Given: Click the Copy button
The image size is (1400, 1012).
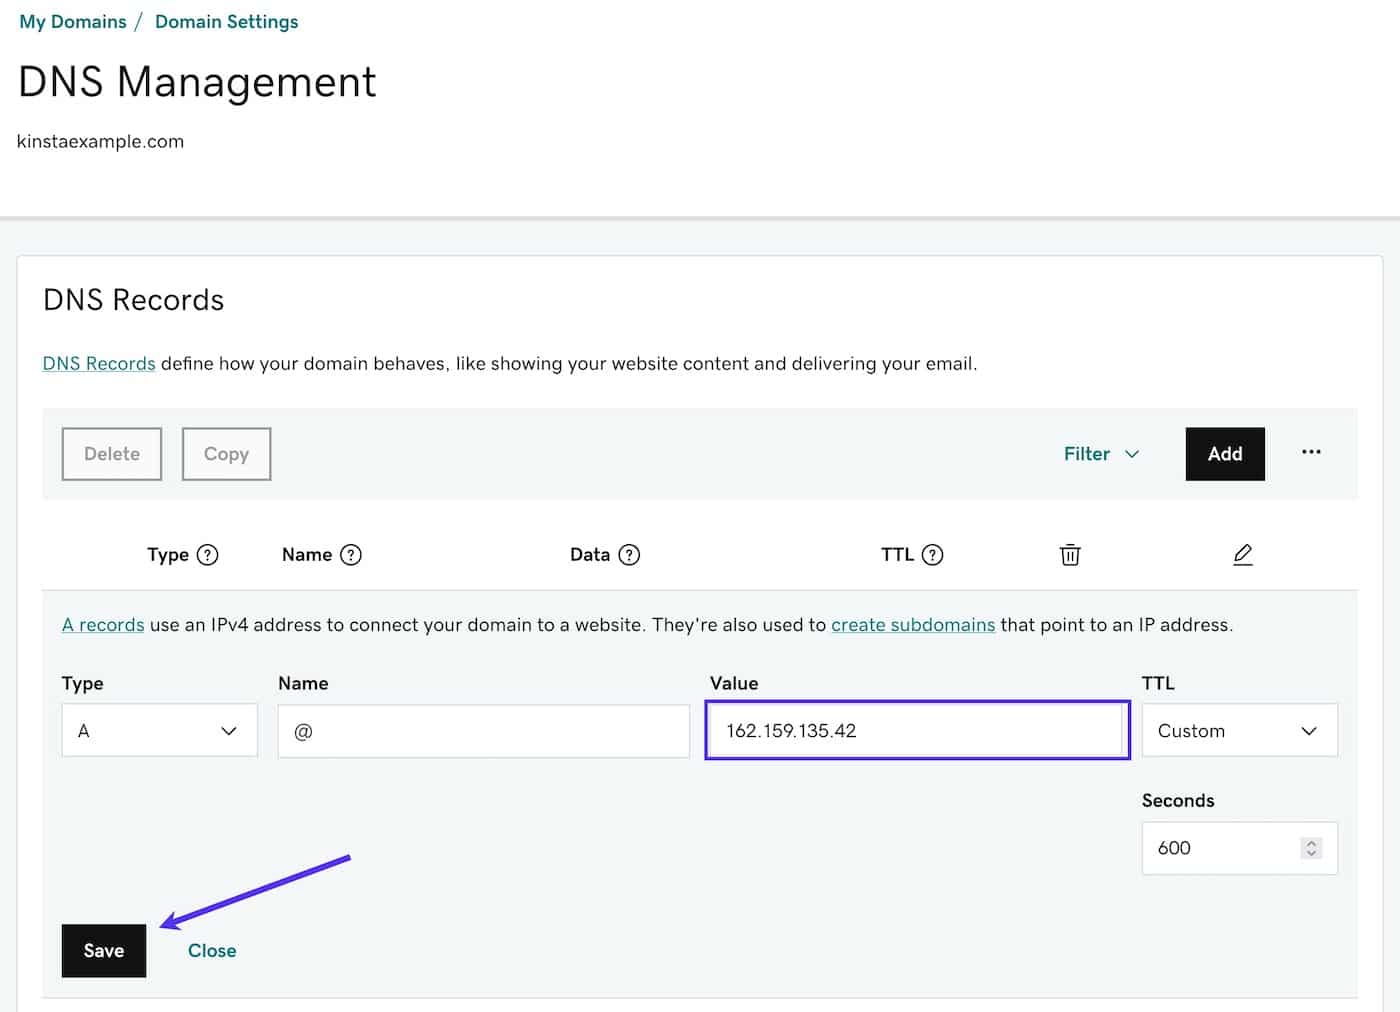Looking at the screenshot, I should click(x=226, y=453).
